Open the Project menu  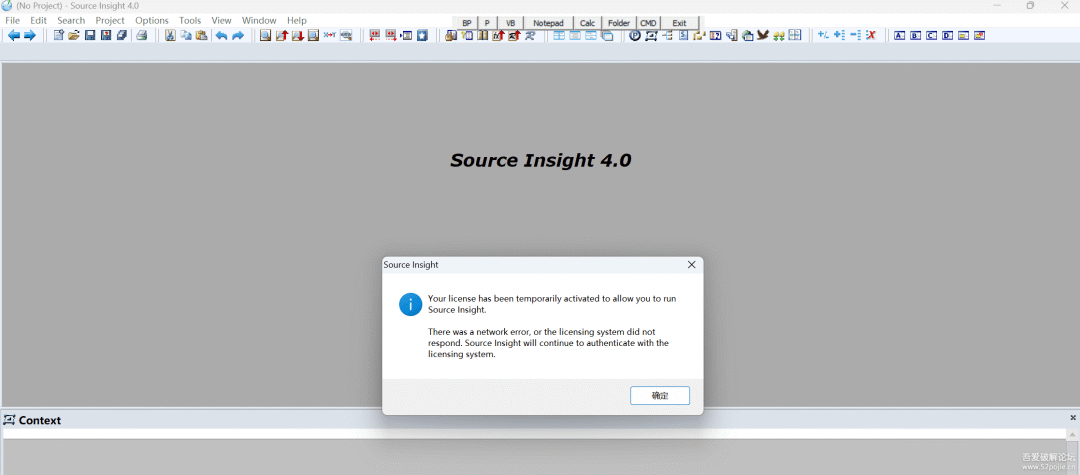tap(110, 20)
